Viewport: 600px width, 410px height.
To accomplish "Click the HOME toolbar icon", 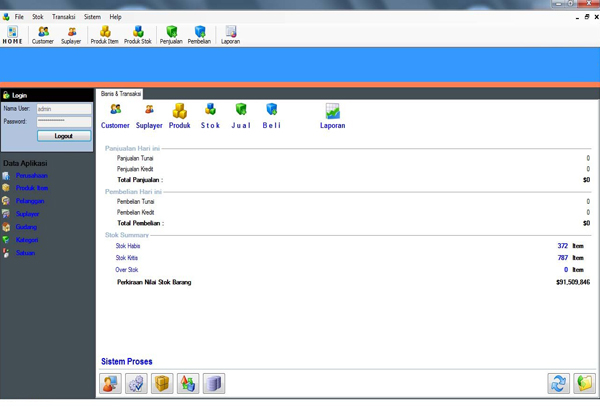I will pyautogui.click(x=12, y=35).
